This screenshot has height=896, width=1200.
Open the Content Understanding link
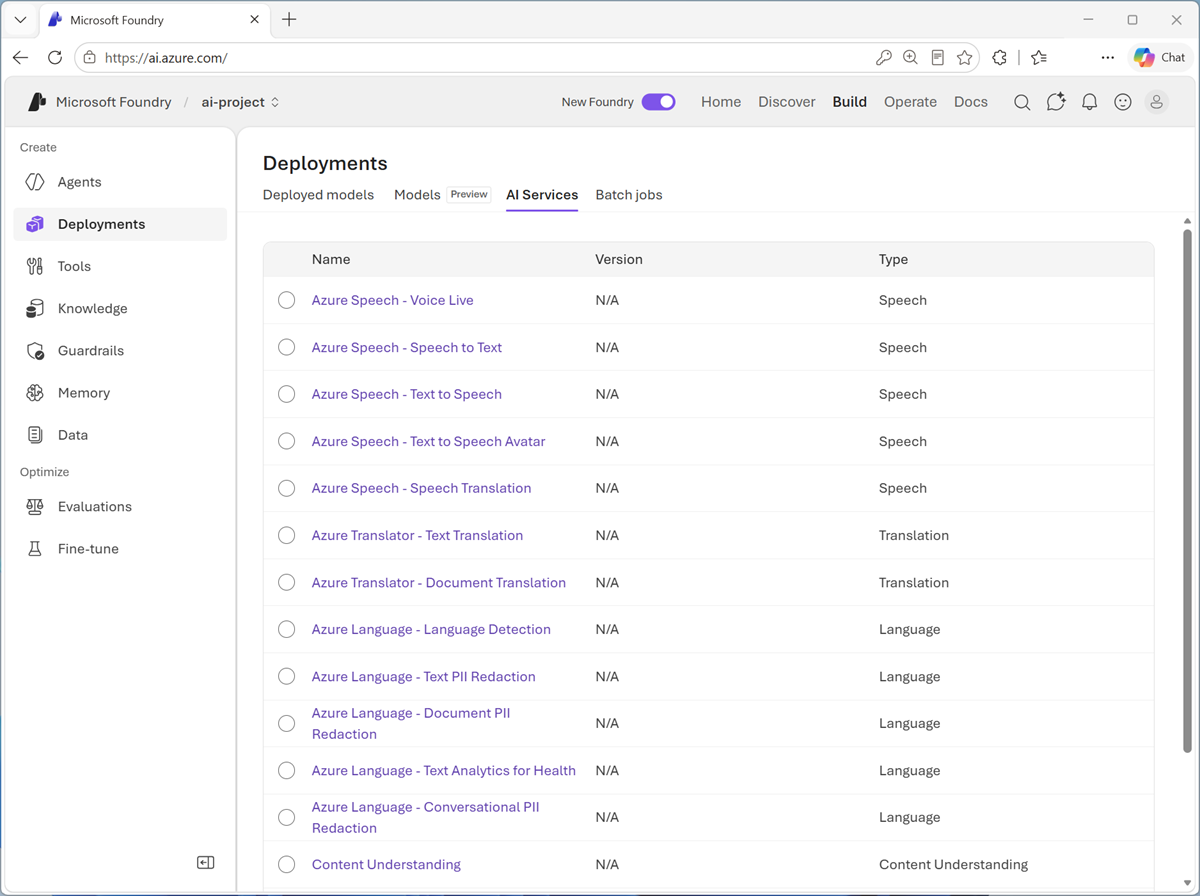tap(386, 864)
